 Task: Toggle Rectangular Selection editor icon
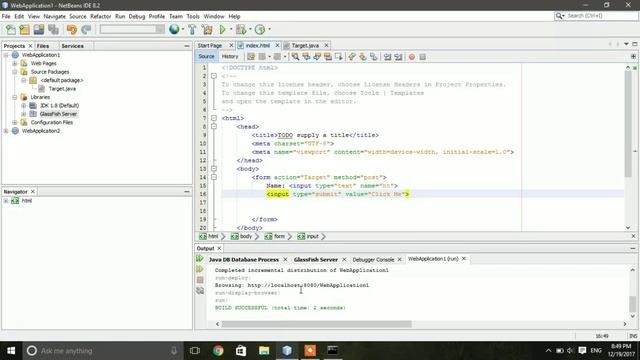click(338, 57)
